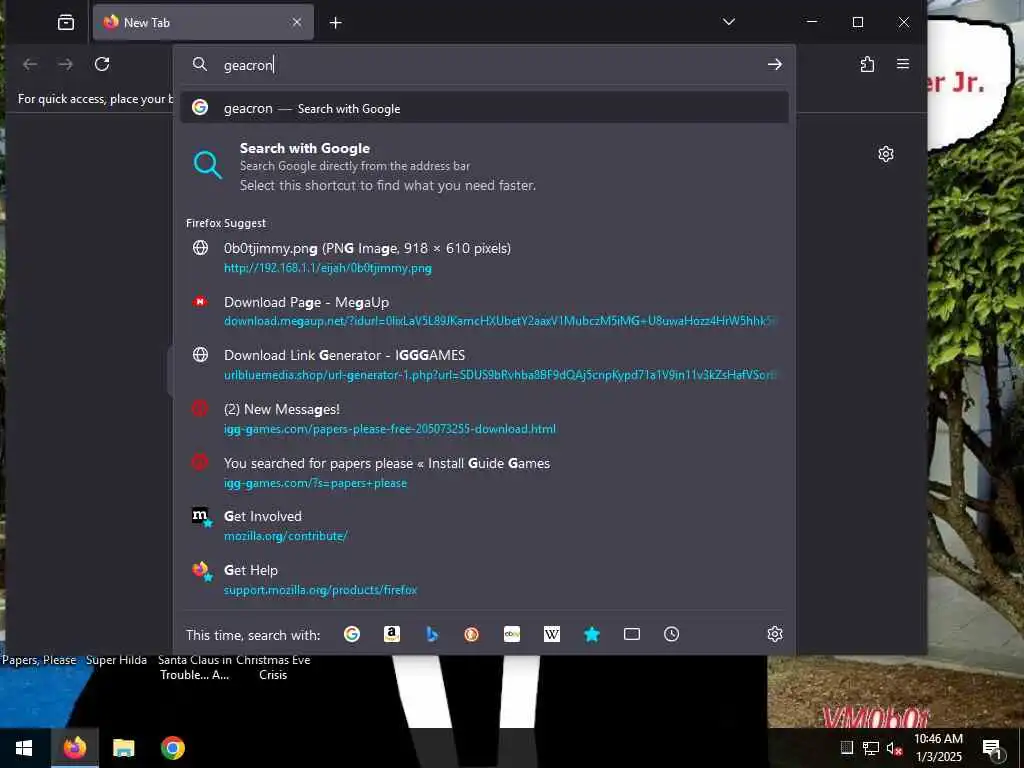
Task: Click the igg-games.com/?s=papers+please URL
Action: [315, 483]
